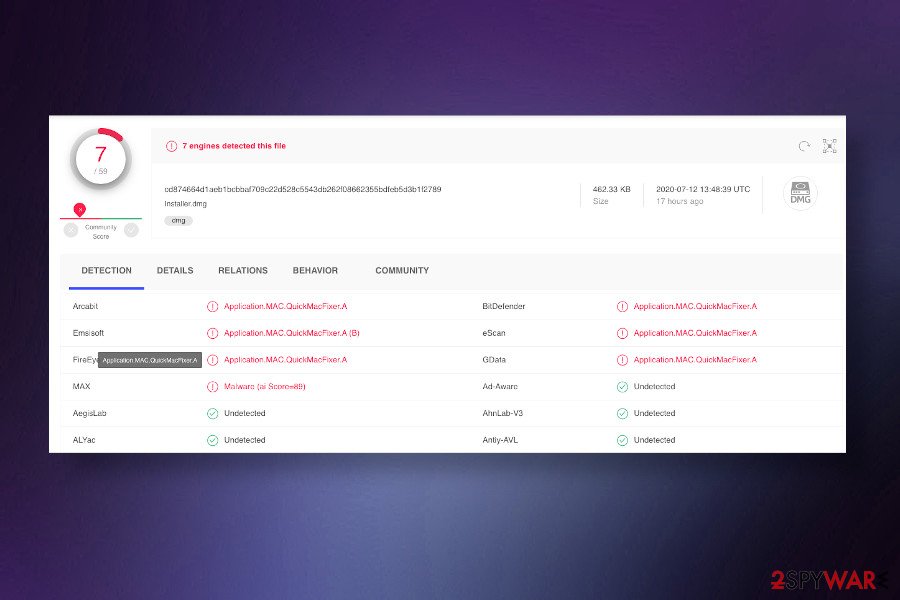Click the Installer.dmg file name
This screenshot has height=600, width=900.
(185, 203)
